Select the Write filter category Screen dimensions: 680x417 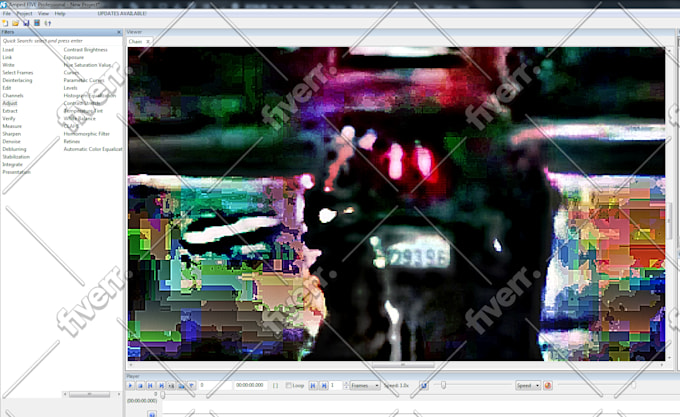(8, 65)
